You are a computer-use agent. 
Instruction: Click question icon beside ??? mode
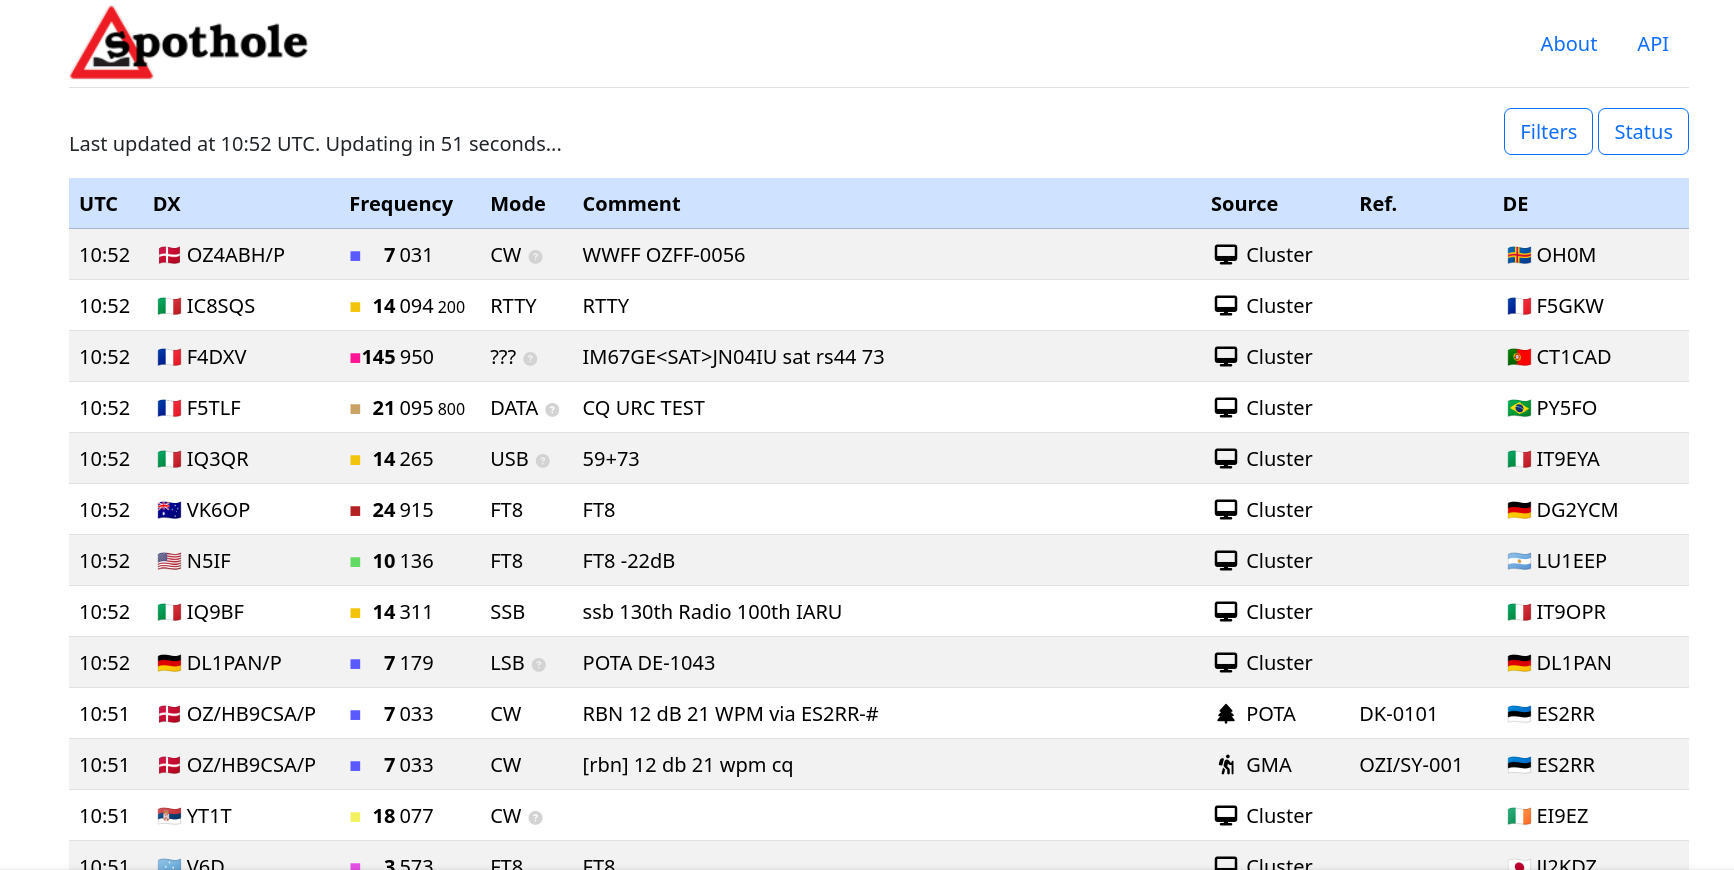coord(530,359)
